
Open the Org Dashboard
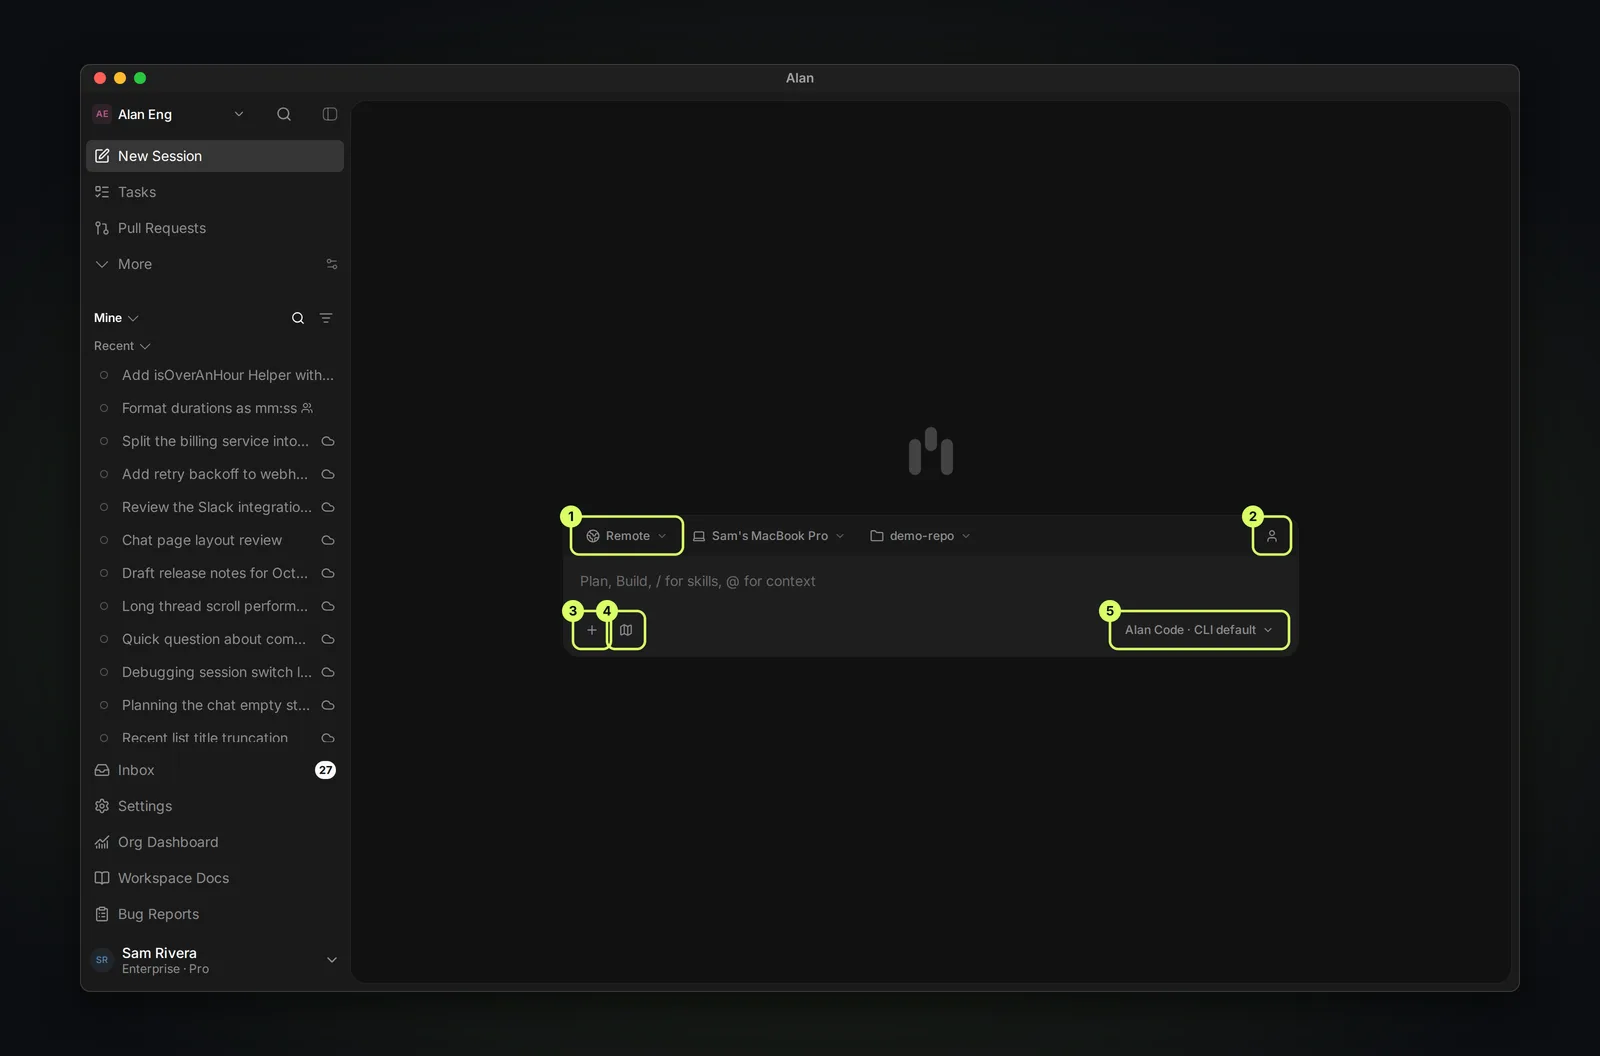coord(215,842)
